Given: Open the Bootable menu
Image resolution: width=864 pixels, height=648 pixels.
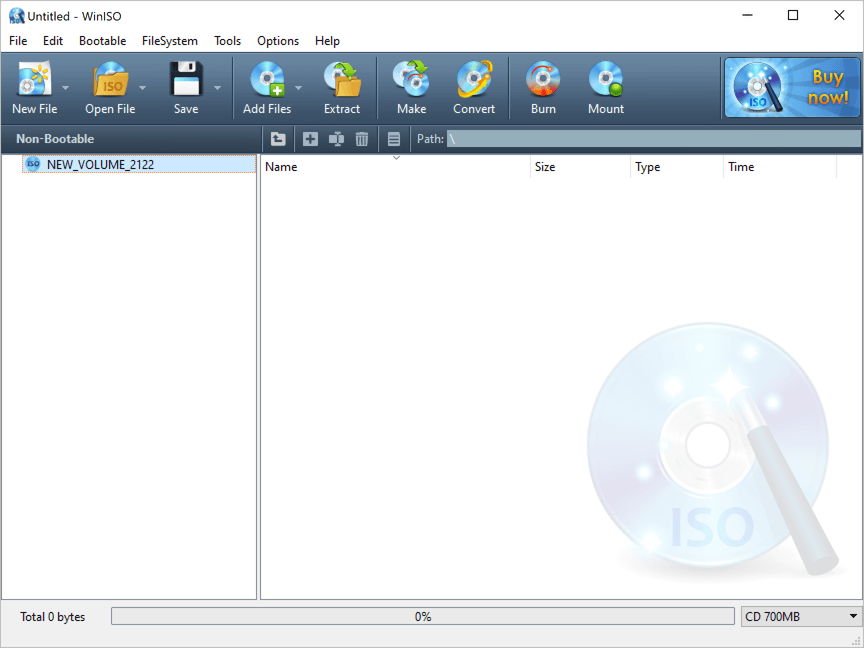Looking at the screenshot, I should pos(102,41).
